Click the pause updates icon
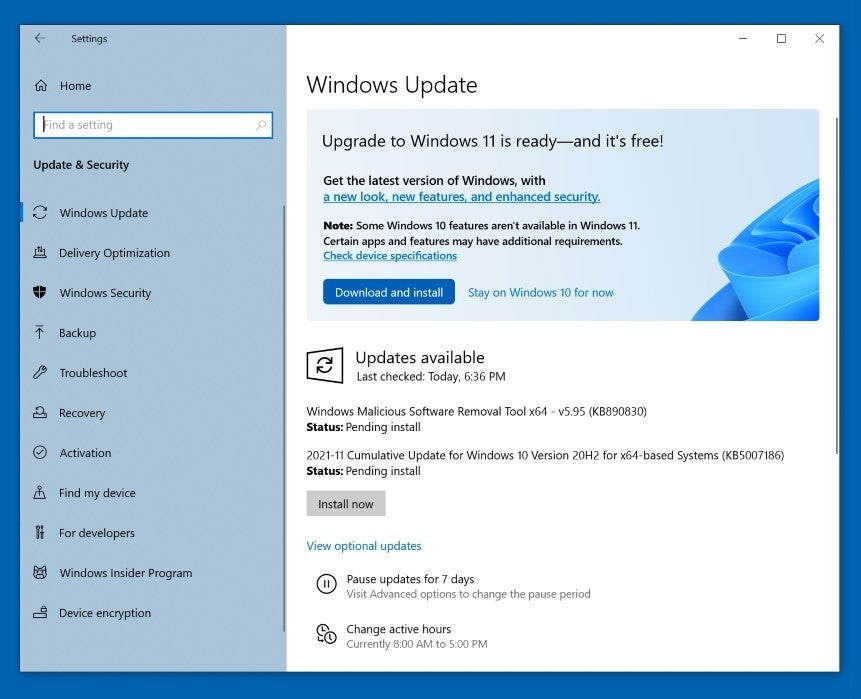The height and width of the screenshot is (699, 861). click(x=326, y=584)
